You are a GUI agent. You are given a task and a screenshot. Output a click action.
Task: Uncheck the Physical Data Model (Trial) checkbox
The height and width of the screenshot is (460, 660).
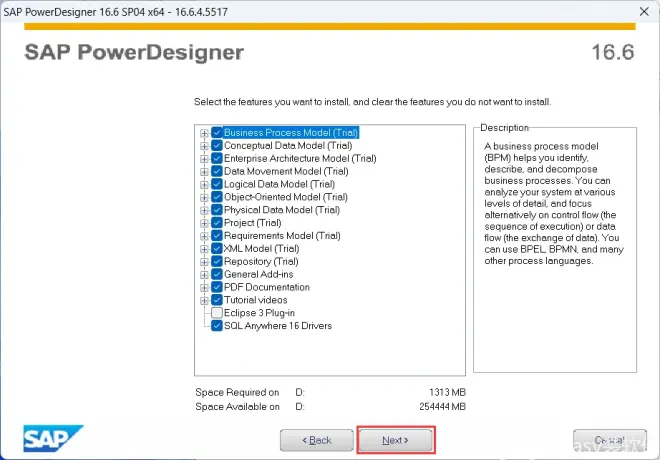pos(217,210)
